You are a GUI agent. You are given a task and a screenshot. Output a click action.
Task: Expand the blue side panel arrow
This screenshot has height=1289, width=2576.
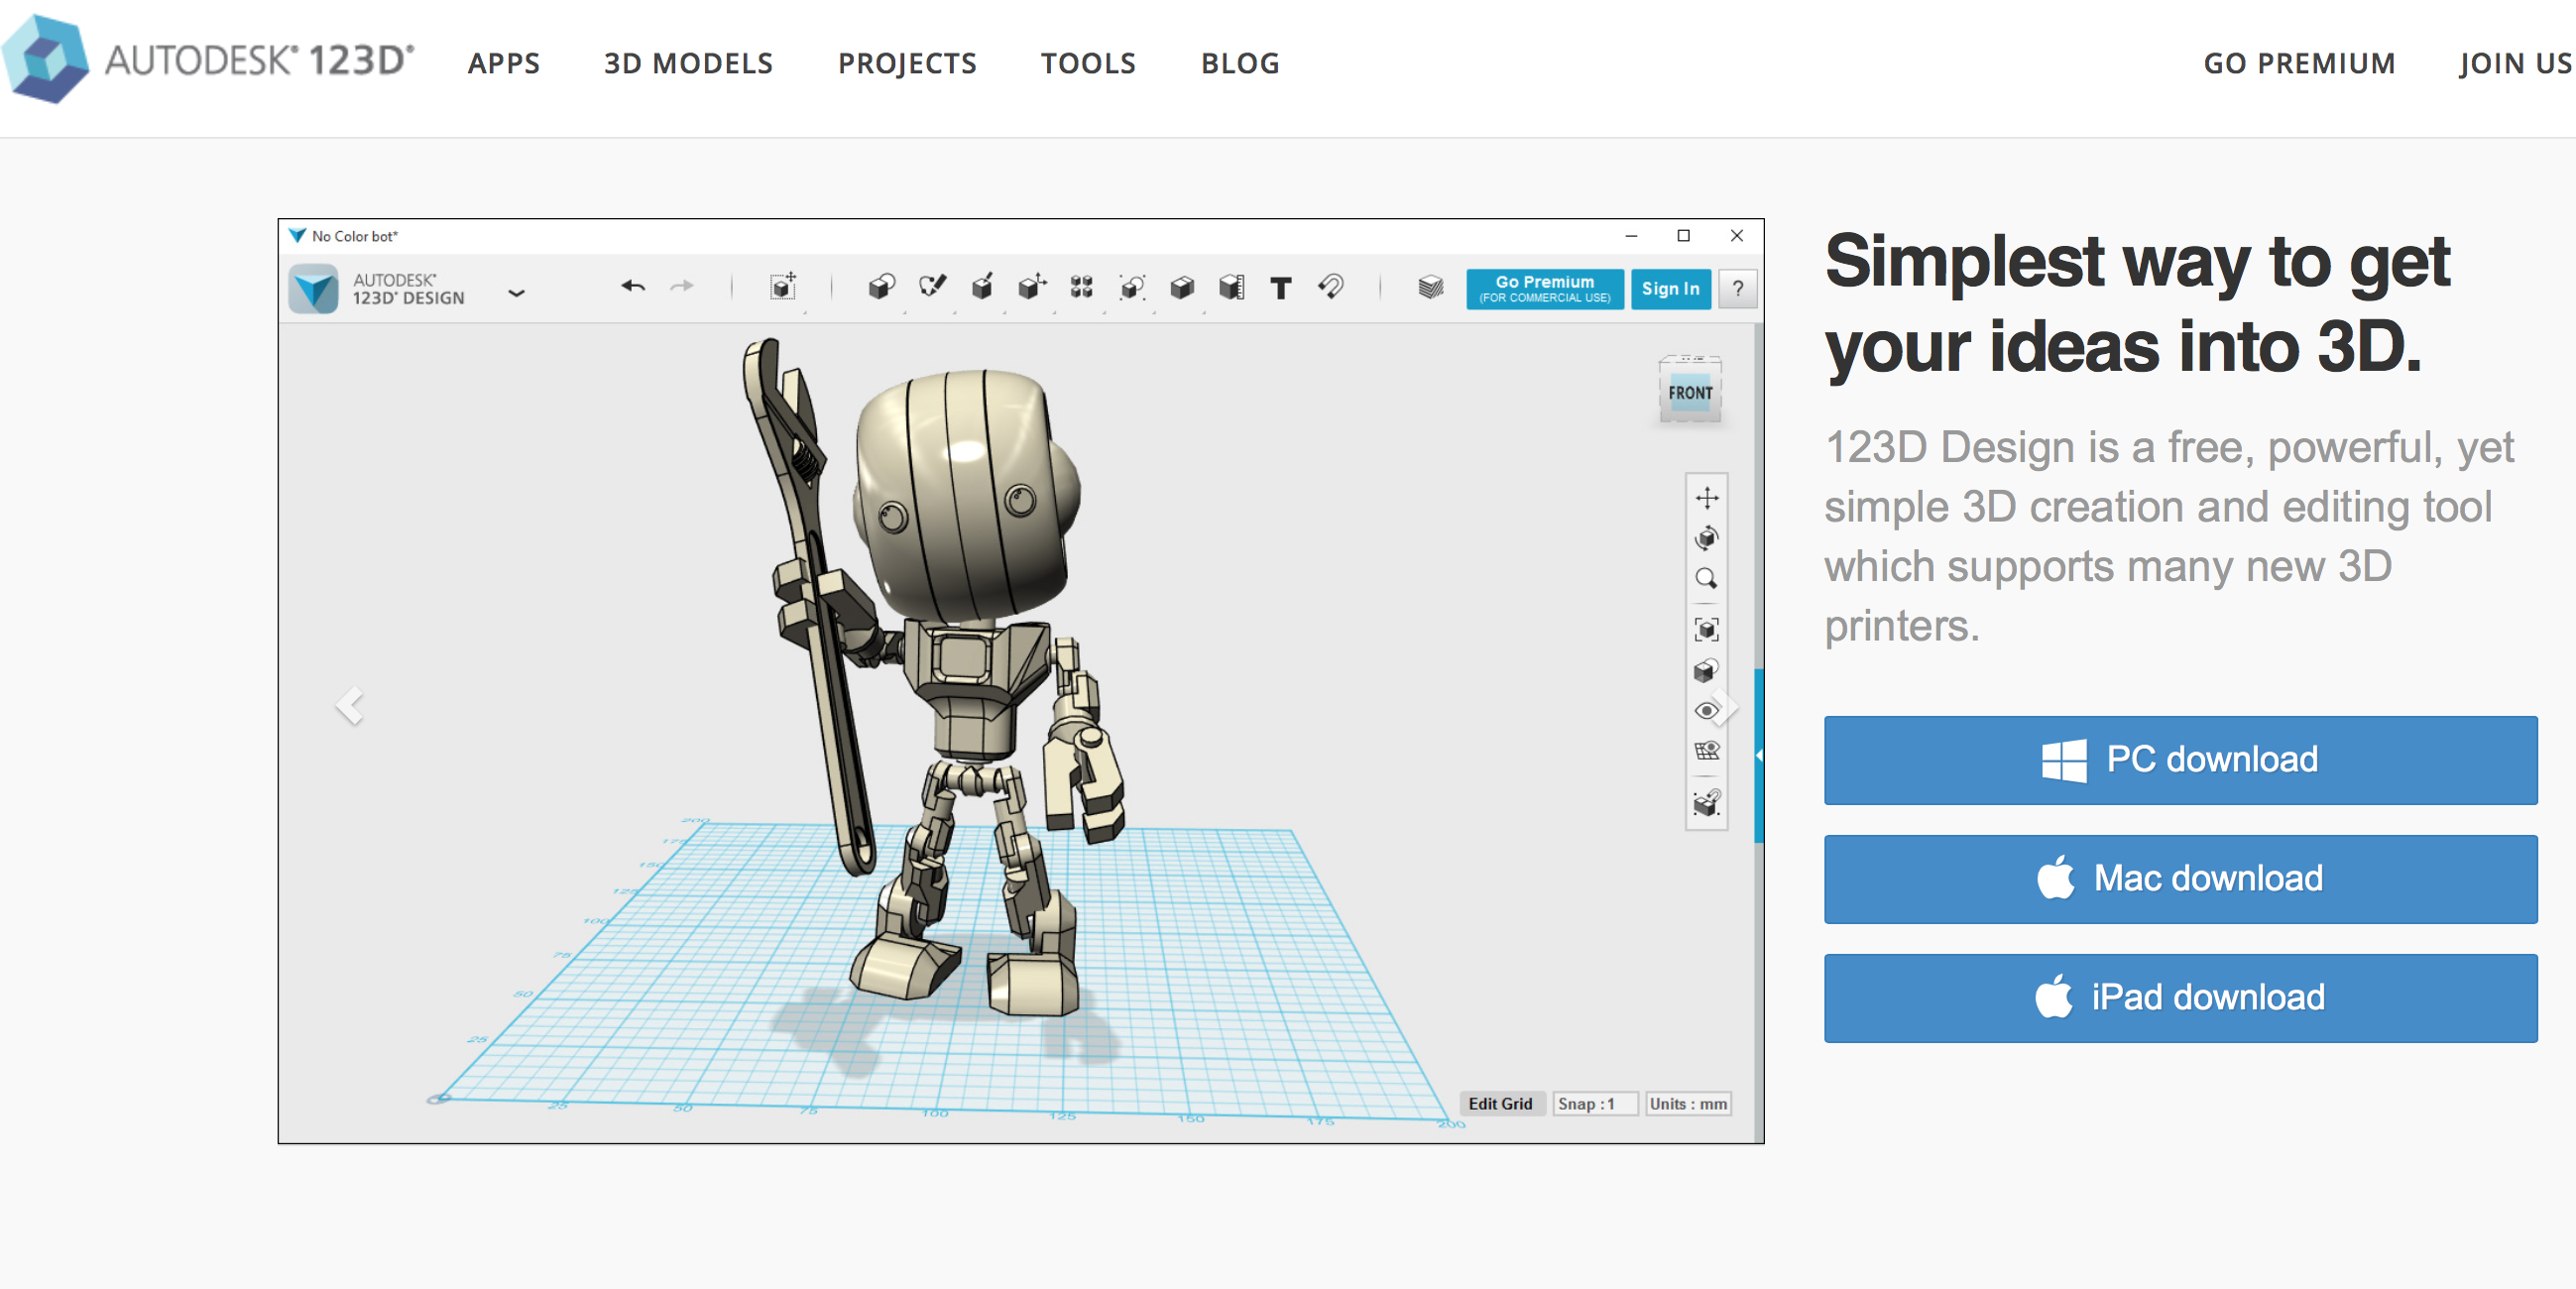1759,756
